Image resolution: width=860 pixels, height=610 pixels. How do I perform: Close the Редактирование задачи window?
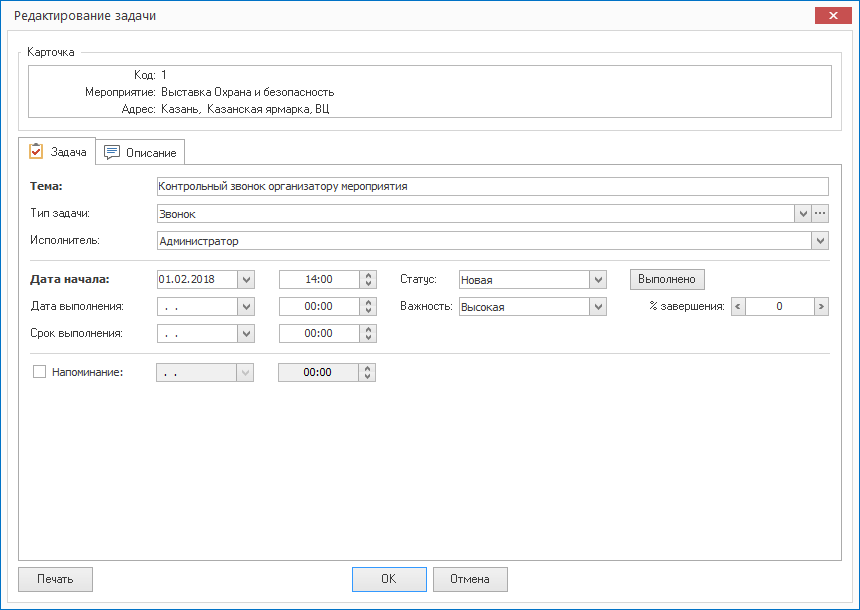pos(833,15)
